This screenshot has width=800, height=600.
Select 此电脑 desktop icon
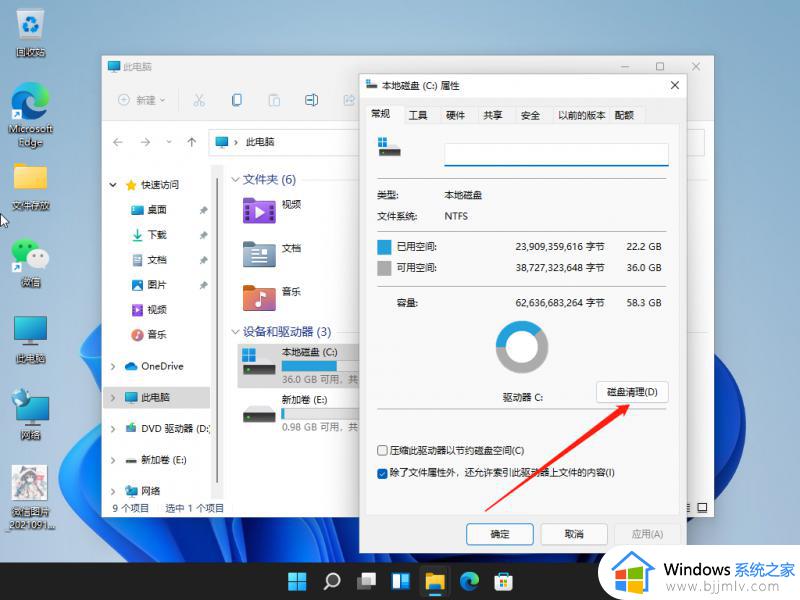point(30,339)
